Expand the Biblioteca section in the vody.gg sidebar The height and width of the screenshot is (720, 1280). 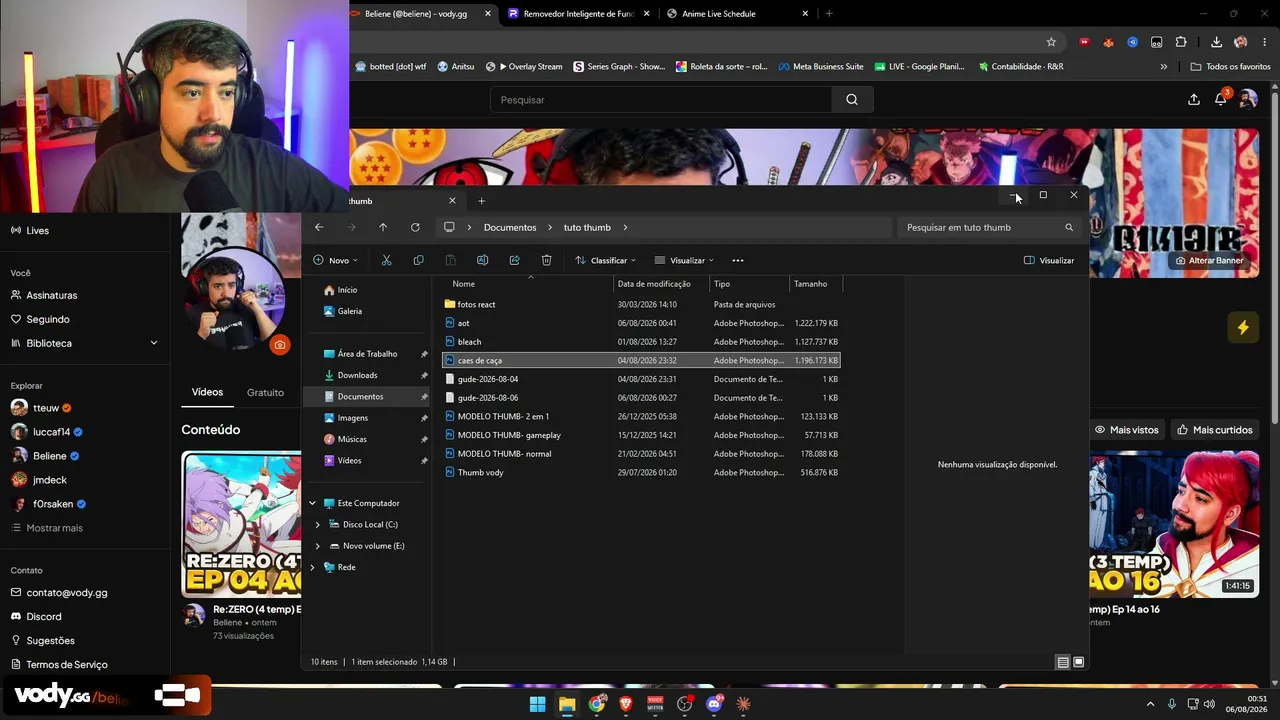154,343
